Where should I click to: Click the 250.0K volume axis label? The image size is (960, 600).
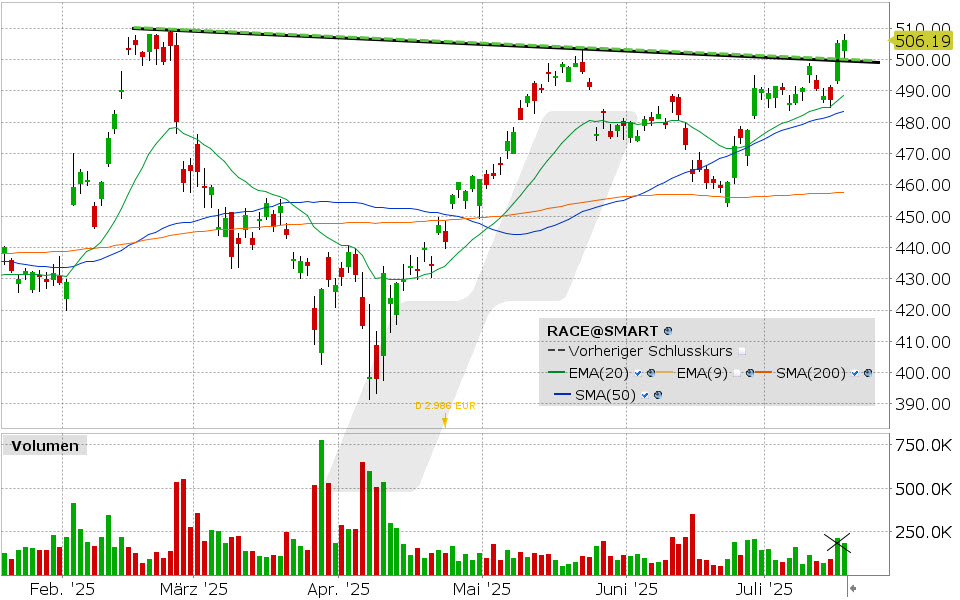click(923, 533)
